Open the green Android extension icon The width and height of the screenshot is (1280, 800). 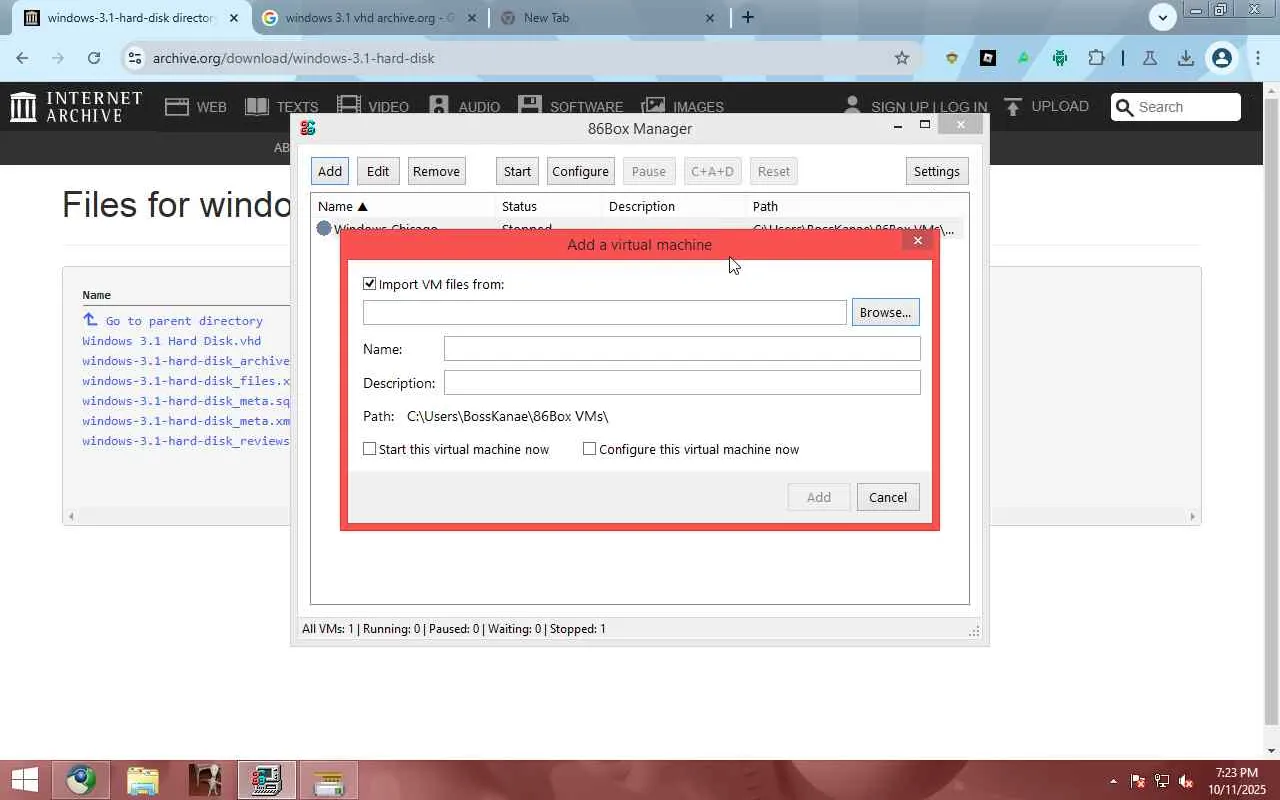pos(1060,58)
